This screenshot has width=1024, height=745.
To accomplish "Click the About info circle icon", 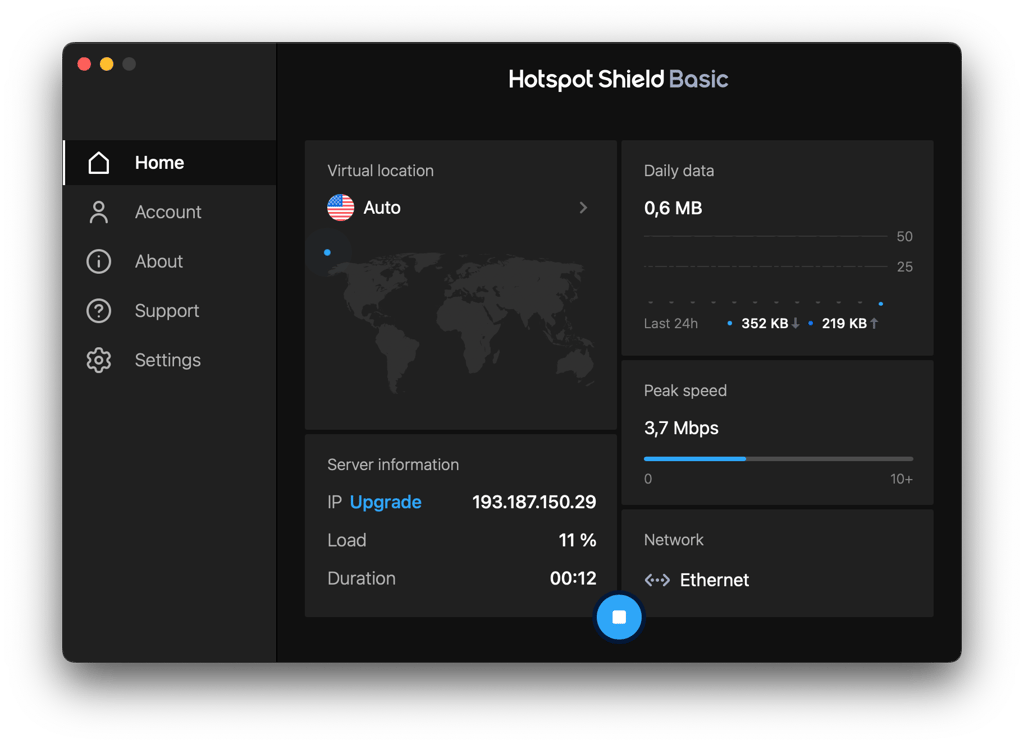I will 99,261.
